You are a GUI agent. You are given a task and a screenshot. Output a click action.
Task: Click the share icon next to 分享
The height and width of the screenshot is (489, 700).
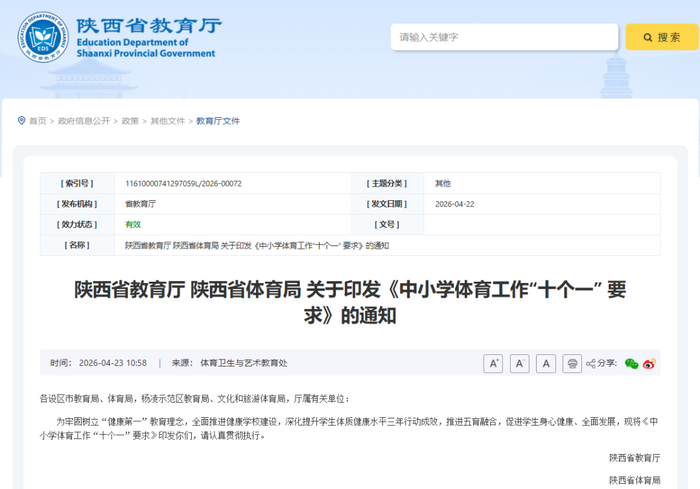point(591,364)
